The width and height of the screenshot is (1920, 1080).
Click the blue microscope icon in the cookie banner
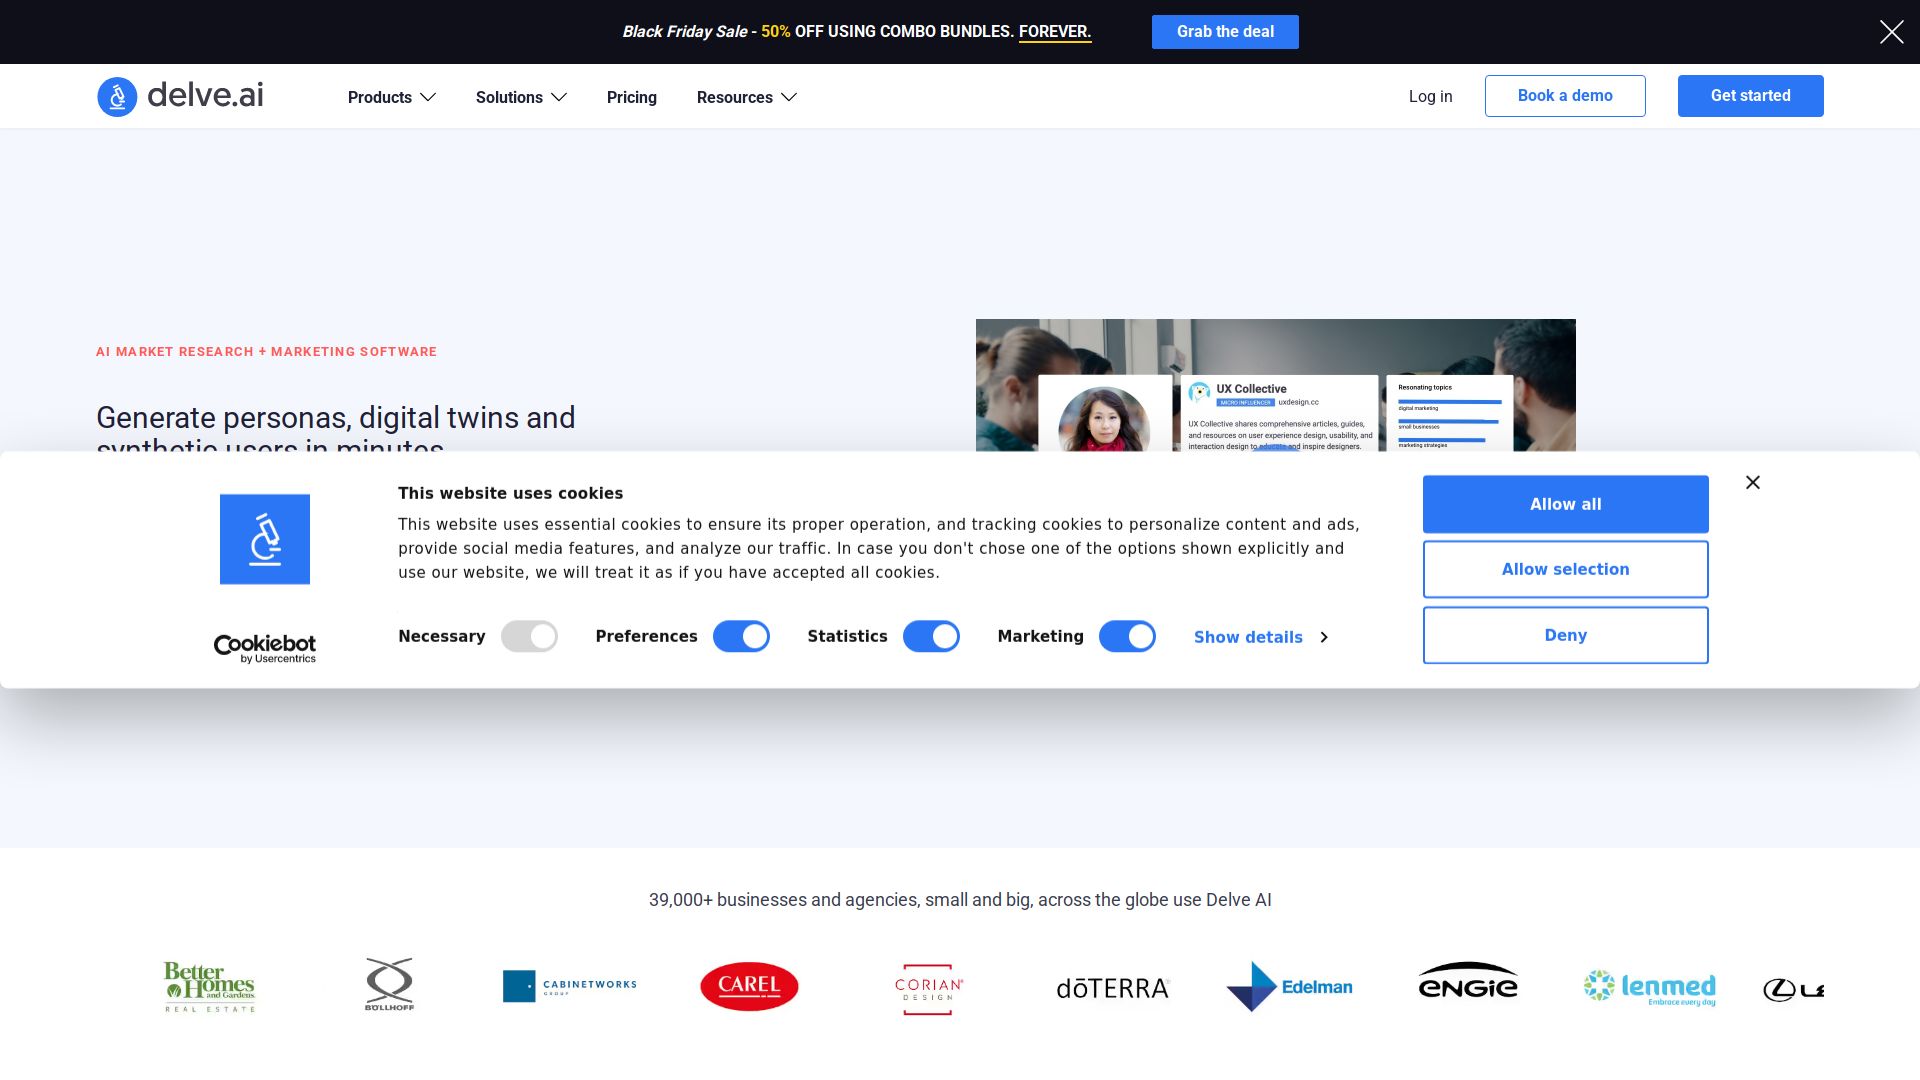point(265,539)
